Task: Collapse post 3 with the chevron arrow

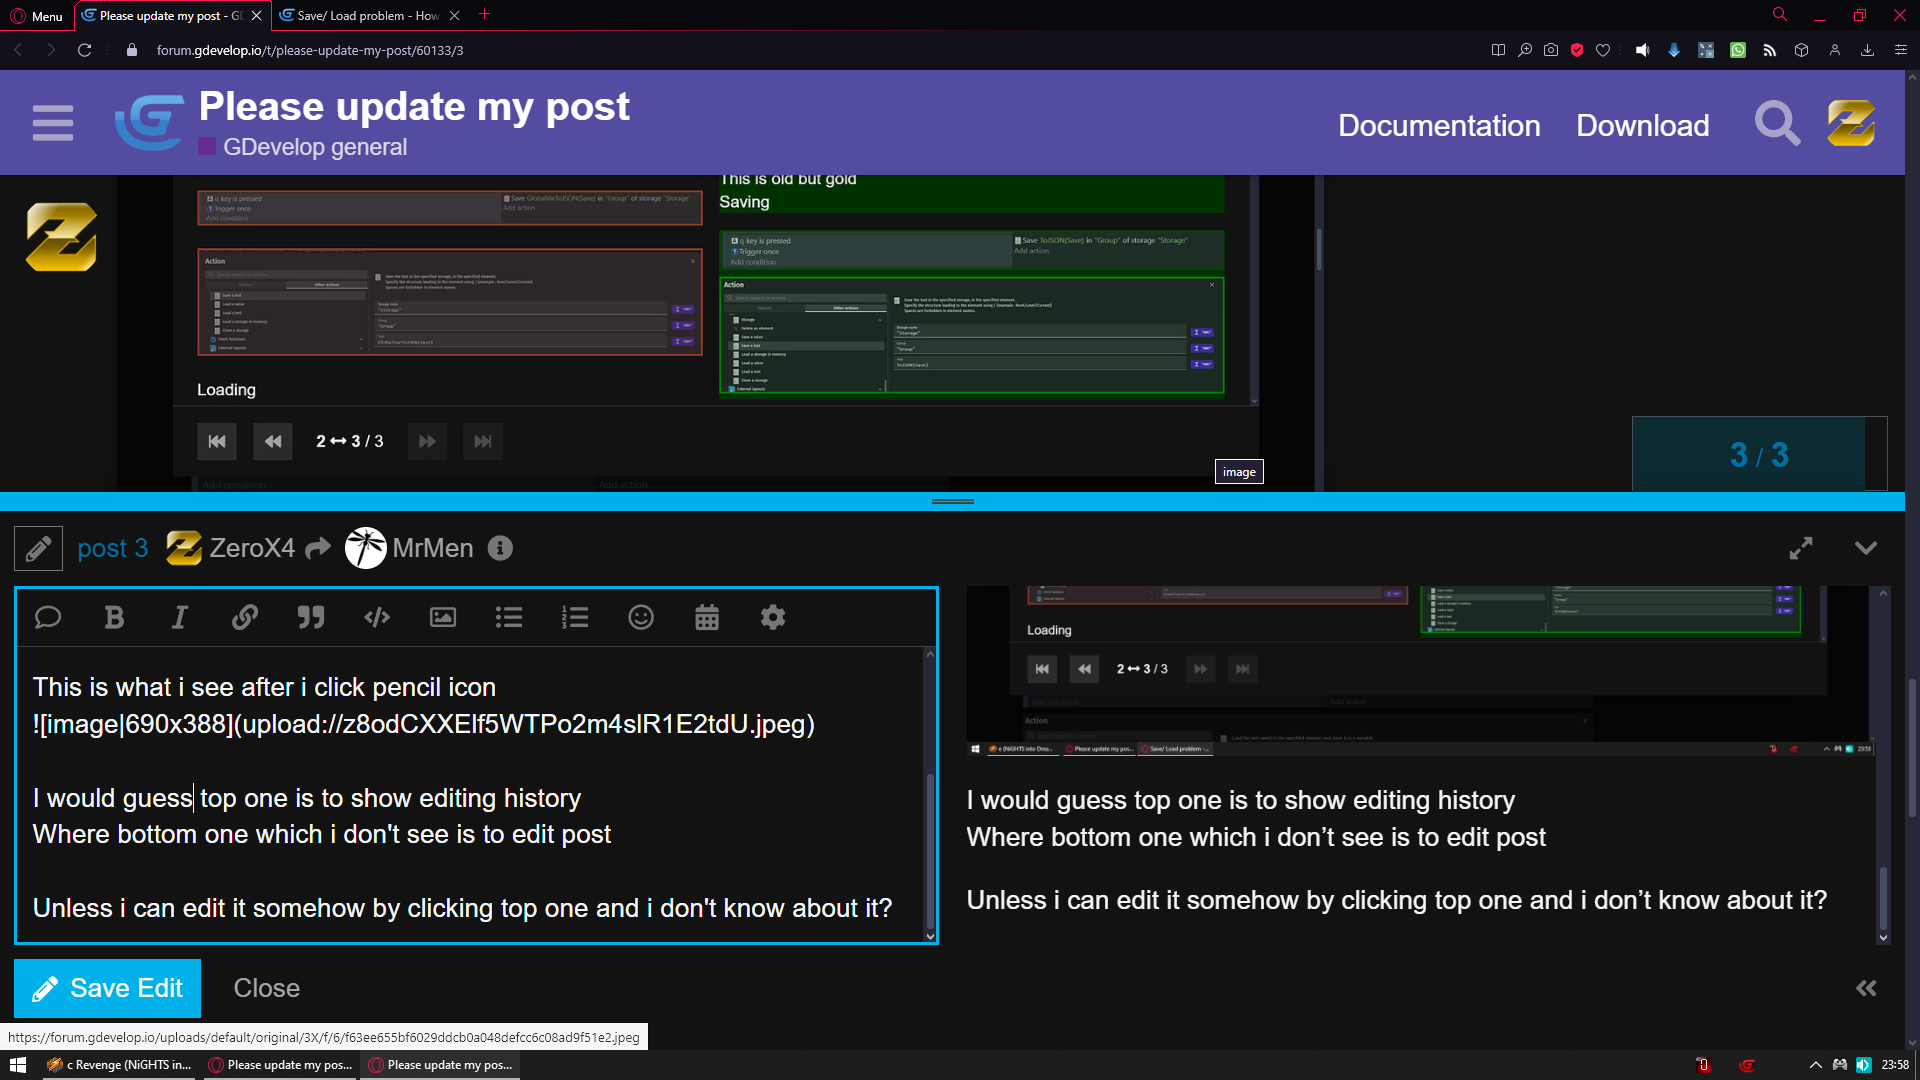Action: coord(1866,548)
